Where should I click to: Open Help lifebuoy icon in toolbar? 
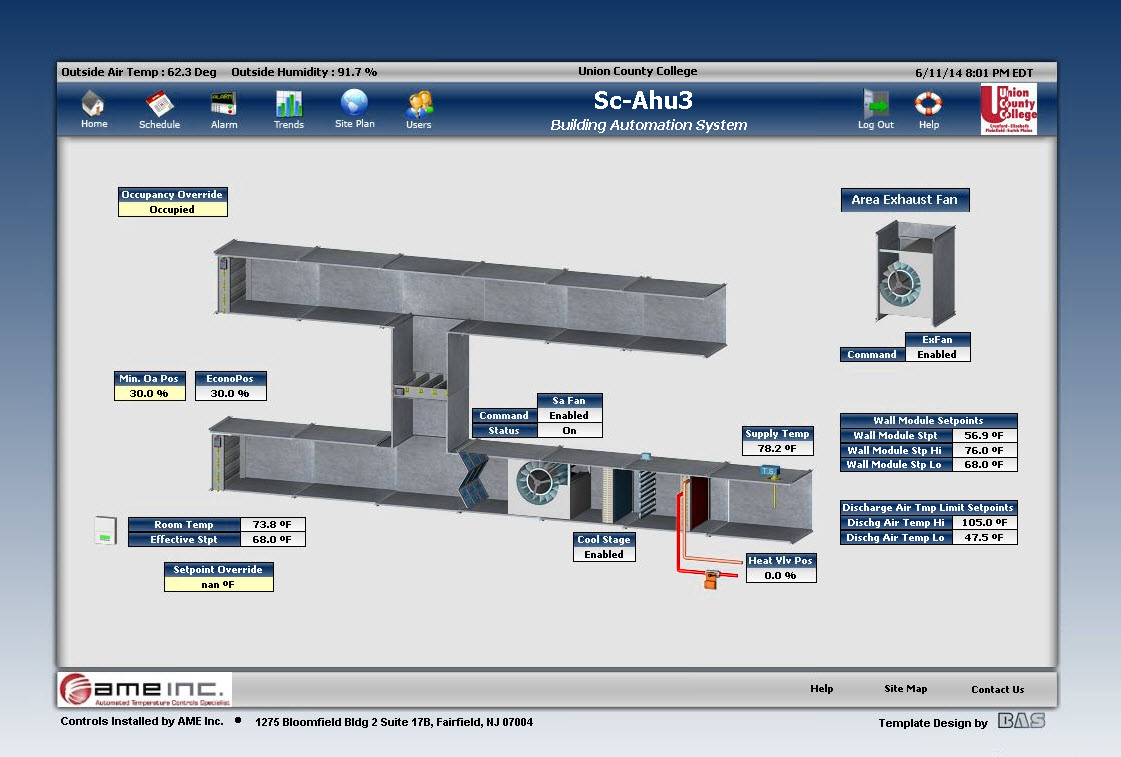[x=929, y=104]
